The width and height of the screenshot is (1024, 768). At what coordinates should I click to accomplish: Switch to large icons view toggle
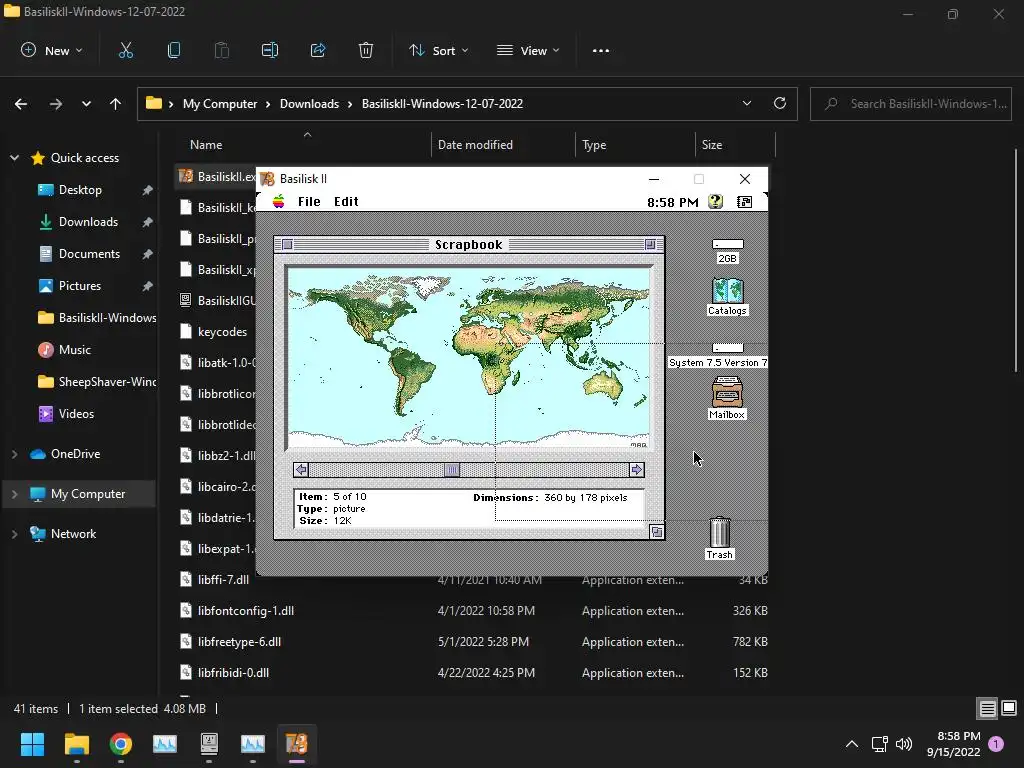(x=1007, y=709)
